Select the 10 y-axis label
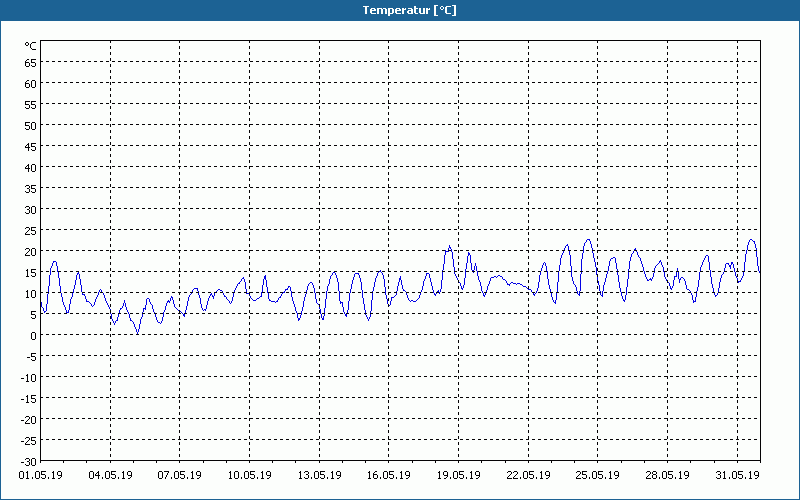Screen dimensions: 800x500 (x=31, y=294)
